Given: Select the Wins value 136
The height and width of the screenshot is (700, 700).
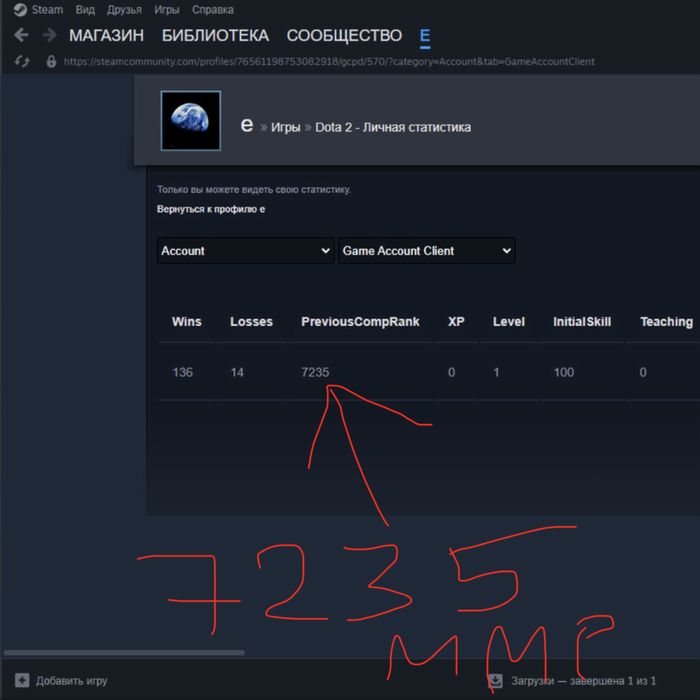Looking at the screenshot, I should pos(183,372).
